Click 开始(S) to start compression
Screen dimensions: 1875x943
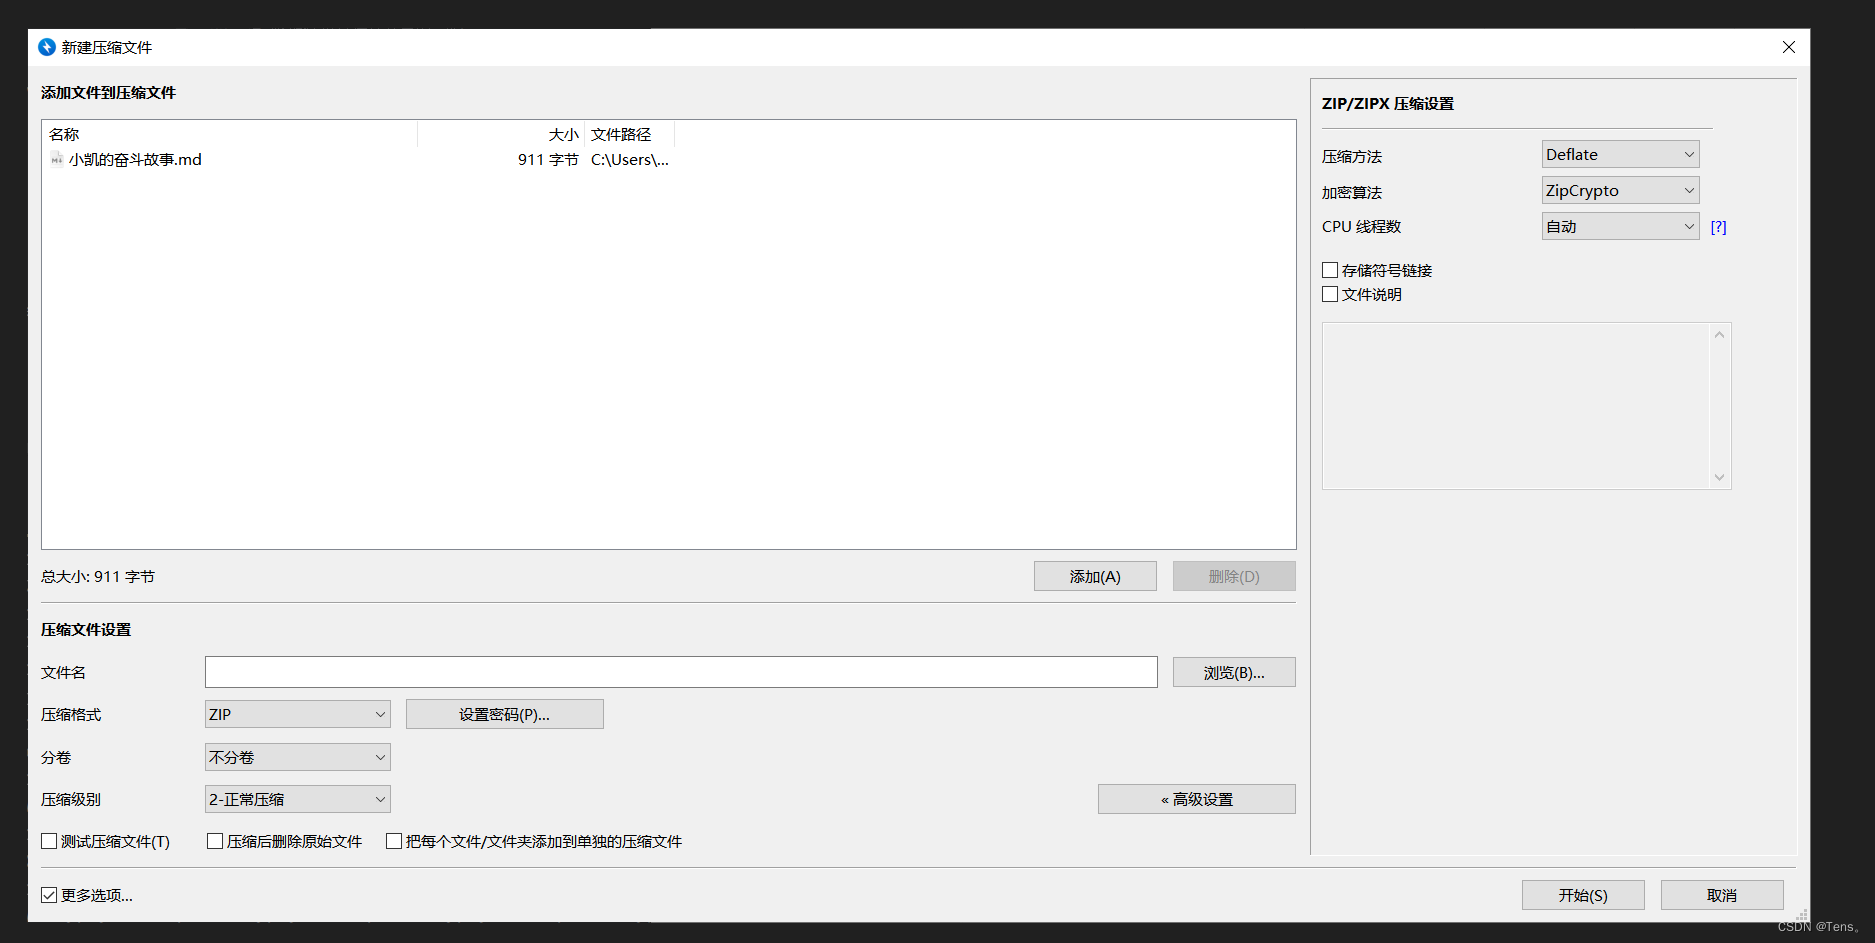point(1583,895)
